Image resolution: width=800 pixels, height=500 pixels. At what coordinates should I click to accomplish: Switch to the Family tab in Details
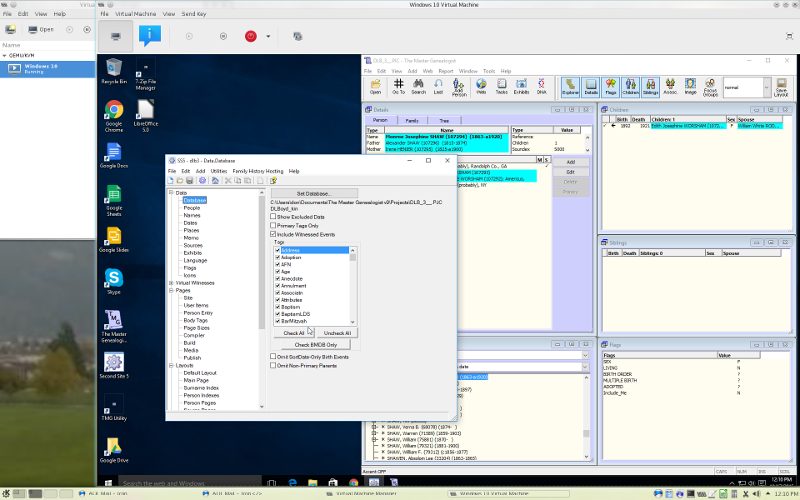coord(412,120)
